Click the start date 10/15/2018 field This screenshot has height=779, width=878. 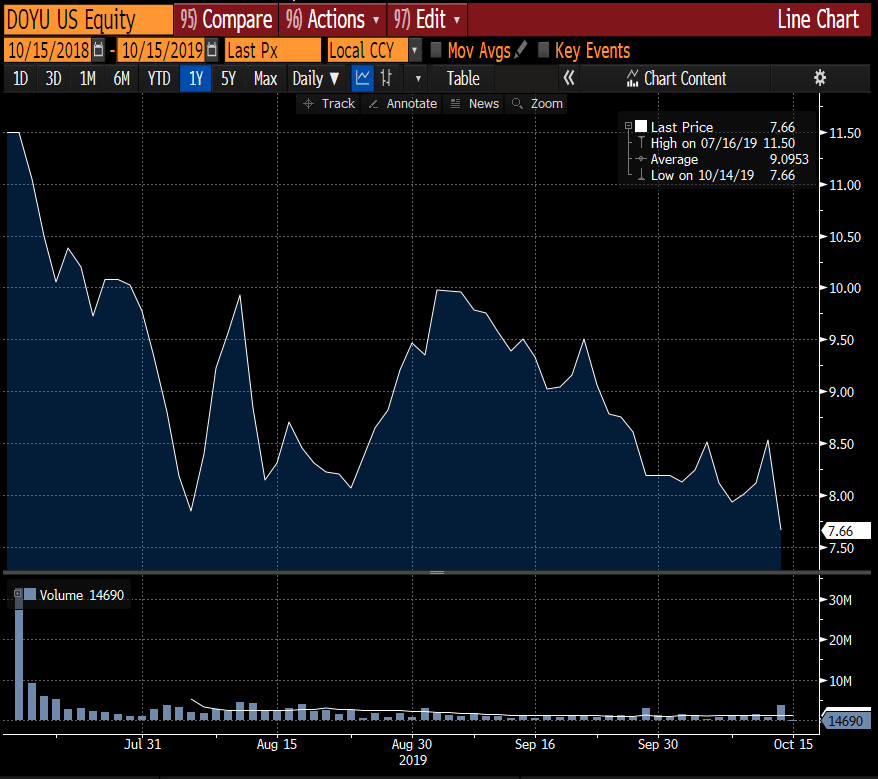pyautogui.click(x=48, y=50)
